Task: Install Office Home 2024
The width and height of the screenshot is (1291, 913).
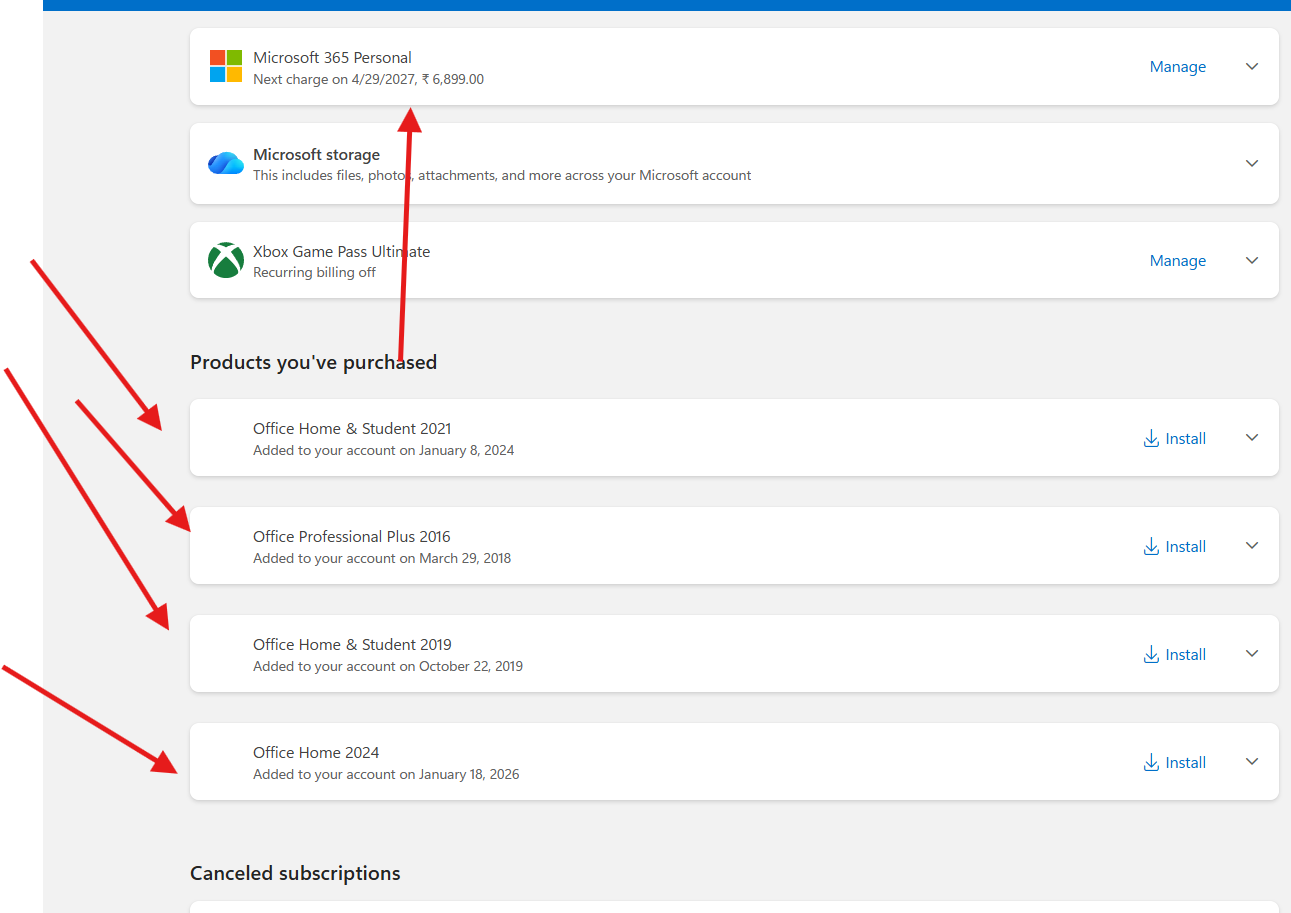Action: click(1175, 762)
